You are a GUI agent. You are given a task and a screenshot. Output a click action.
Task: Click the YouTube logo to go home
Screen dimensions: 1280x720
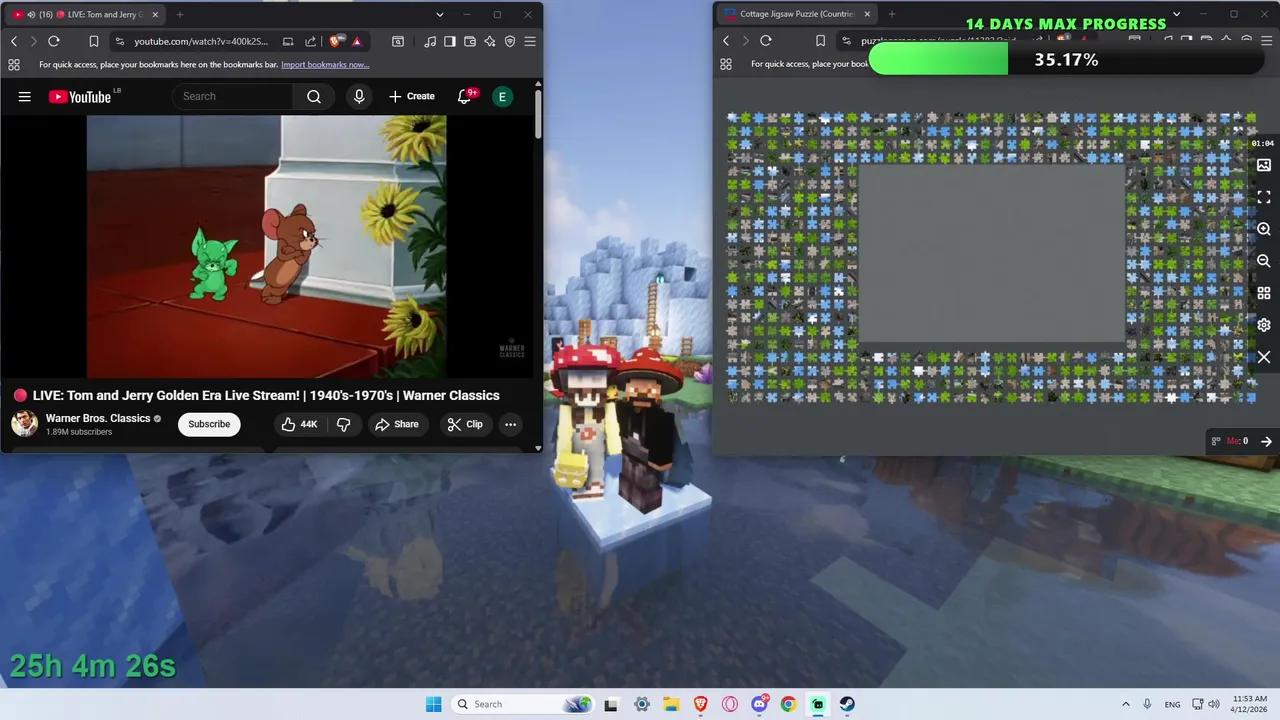pos(82,96)
